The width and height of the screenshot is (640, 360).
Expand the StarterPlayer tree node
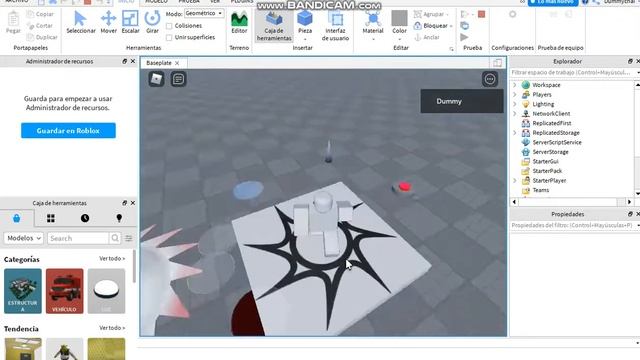(515, 180)
